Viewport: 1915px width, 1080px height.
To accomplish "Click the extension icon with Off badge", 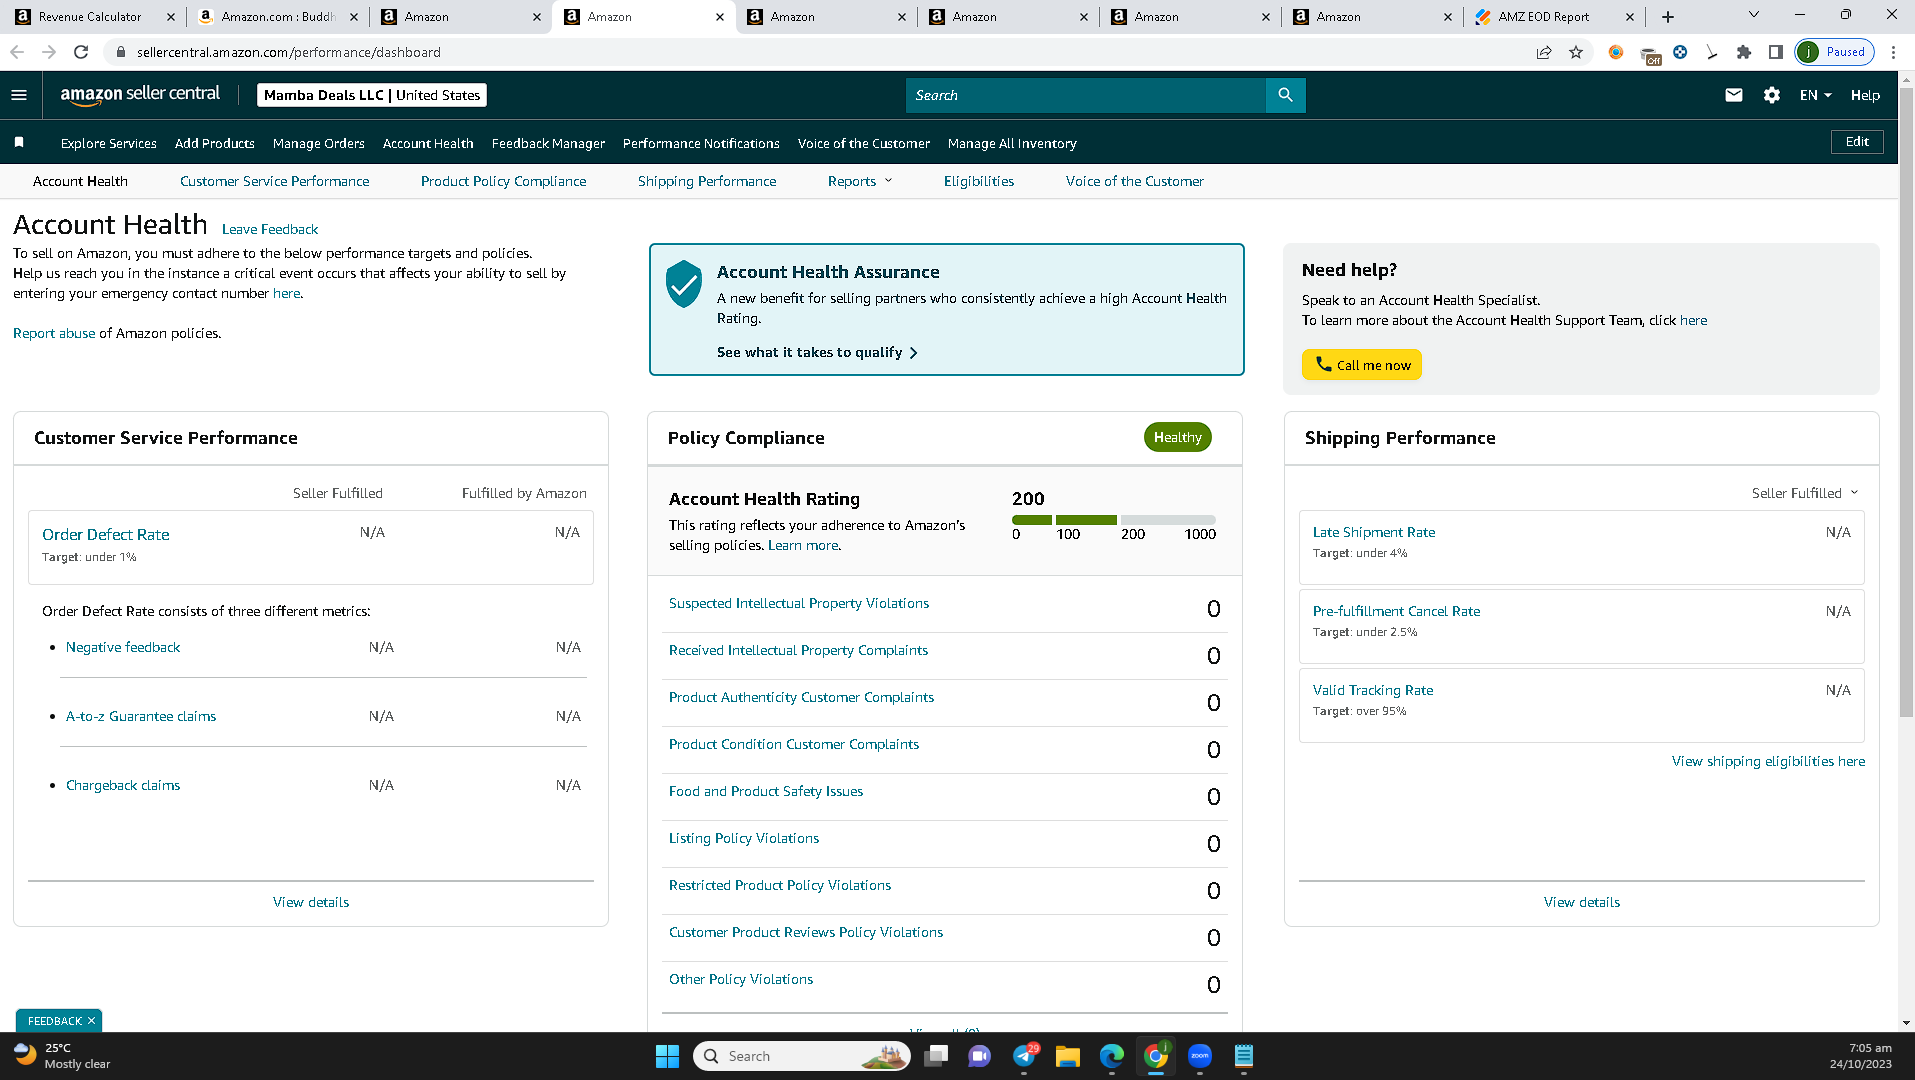I will (1650, 55).
